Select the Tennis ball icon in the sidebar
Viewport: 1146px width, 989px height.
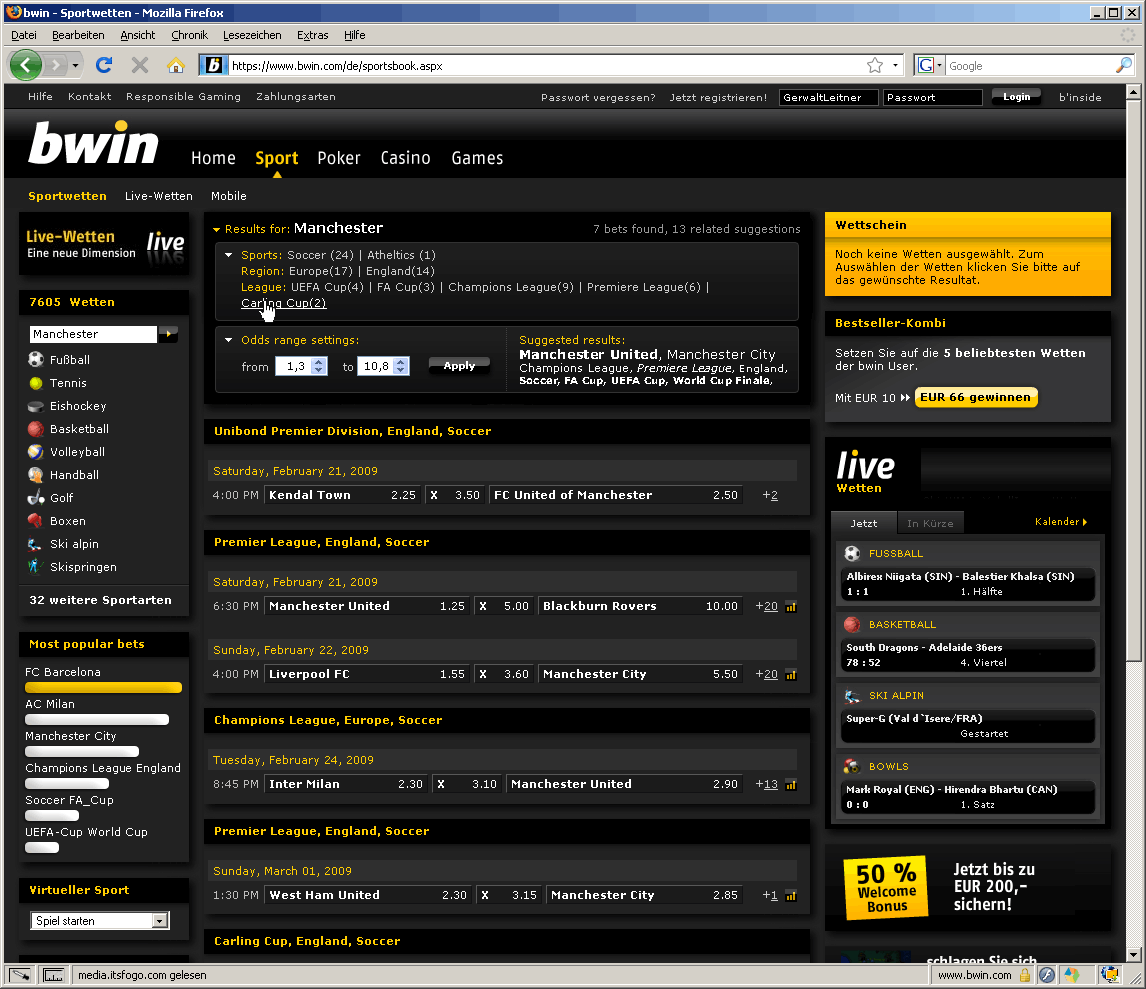coord(36,382)
